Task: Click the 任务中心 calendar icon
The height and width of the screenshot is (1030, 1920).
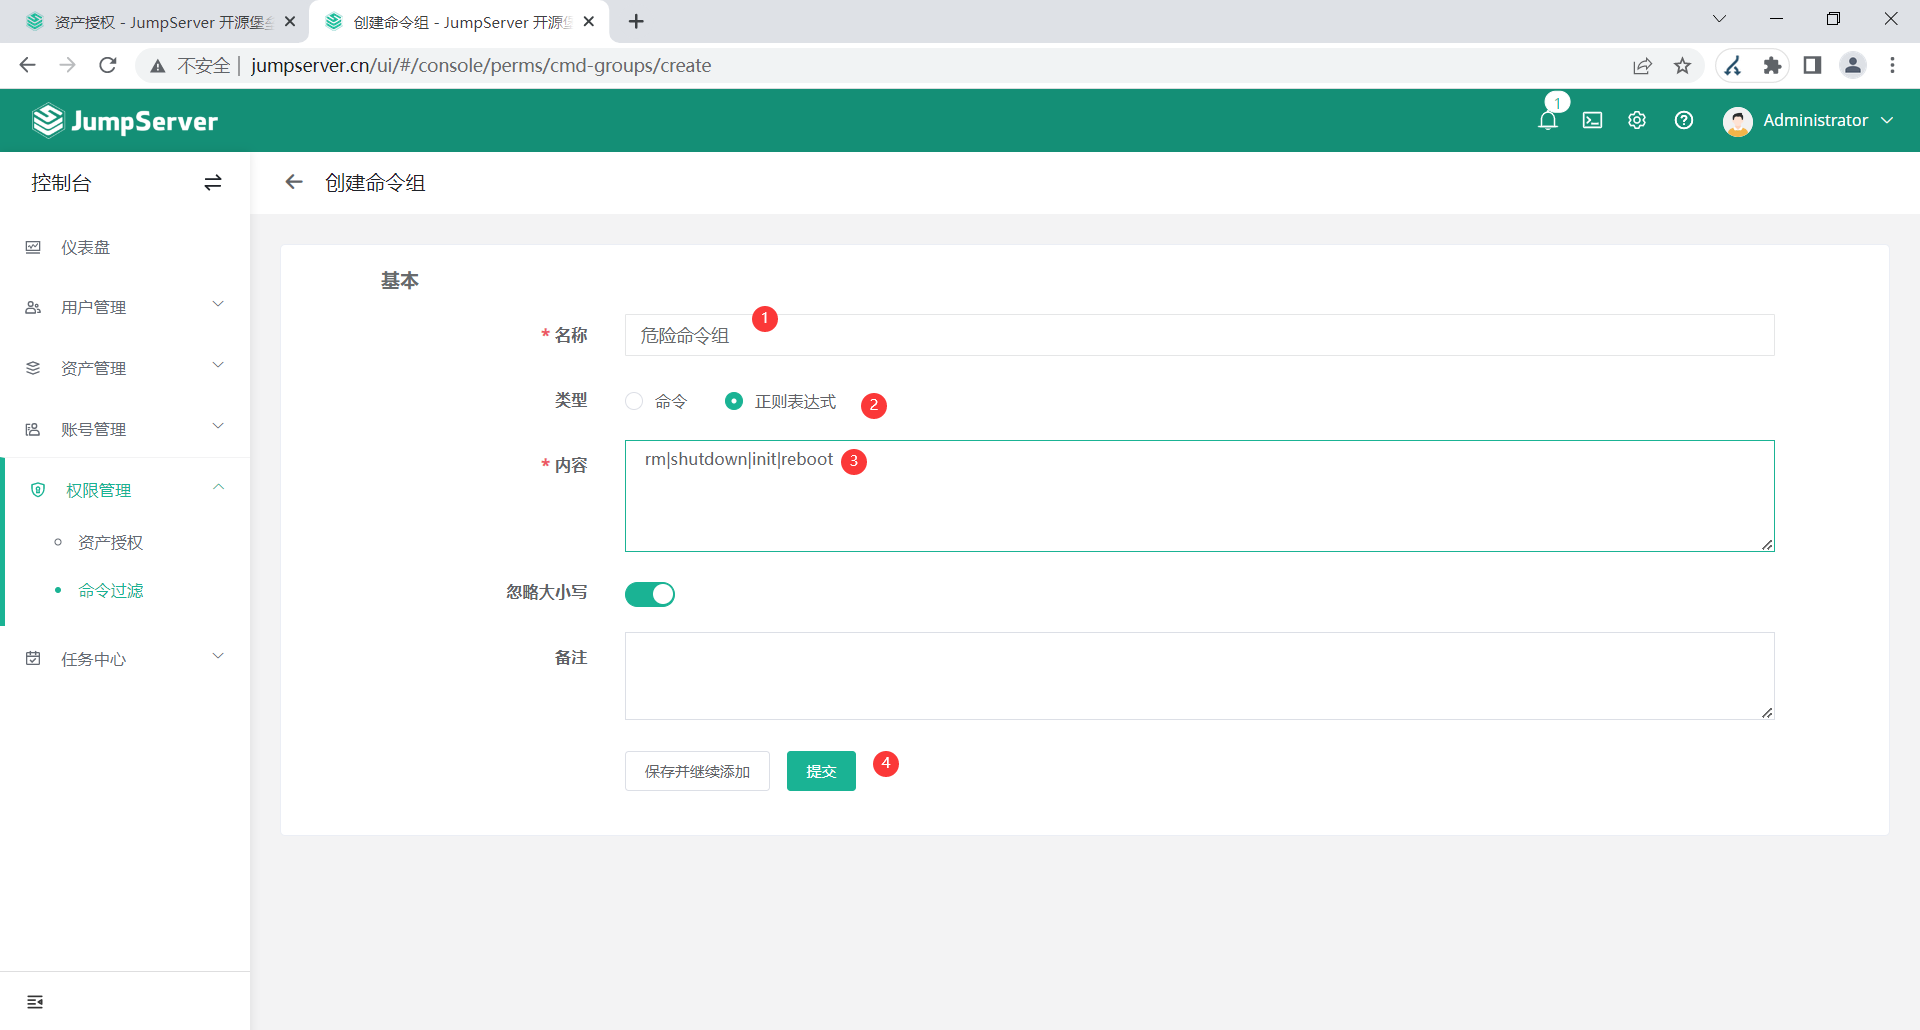Action: pos(33,658)
